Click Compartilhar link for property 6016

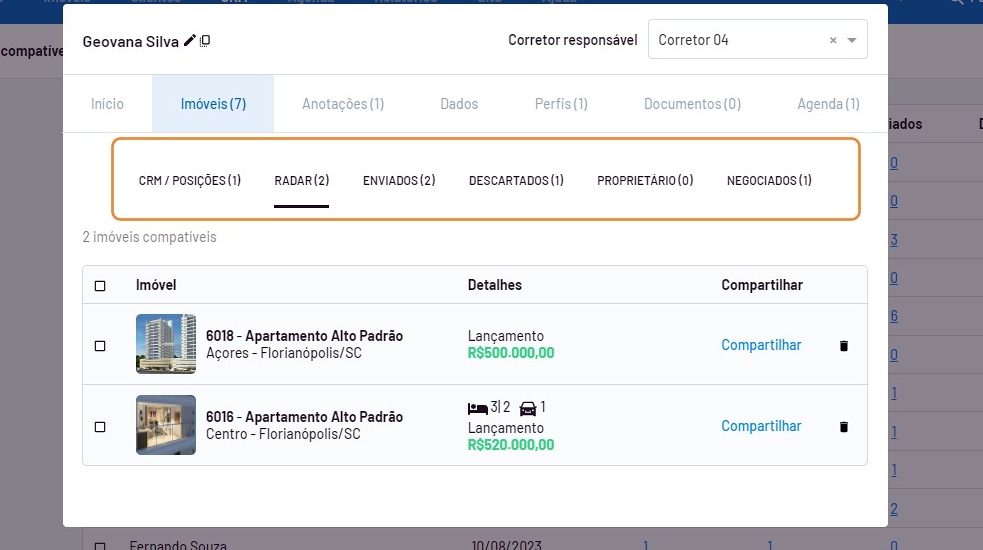click(761, 426)
